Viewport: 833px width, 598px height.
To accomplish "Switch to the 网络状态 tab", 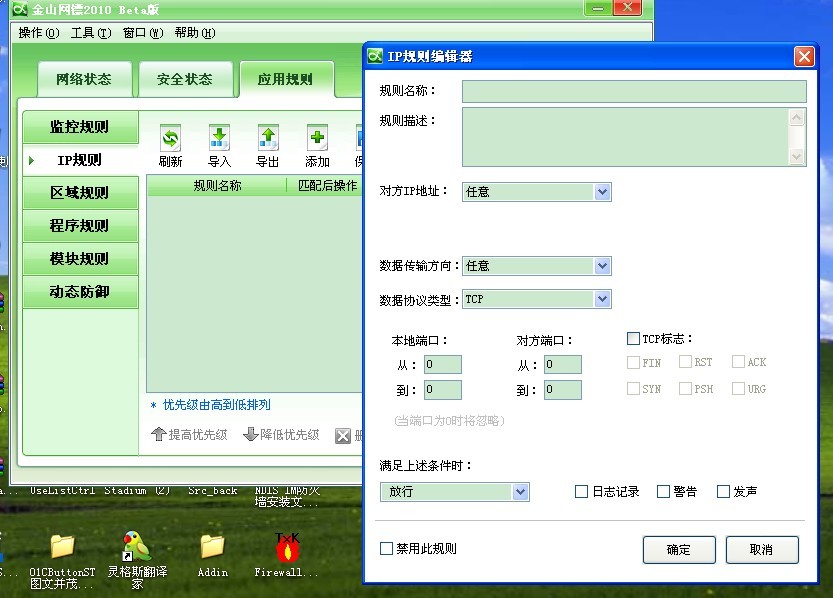I will pos(84,79).
